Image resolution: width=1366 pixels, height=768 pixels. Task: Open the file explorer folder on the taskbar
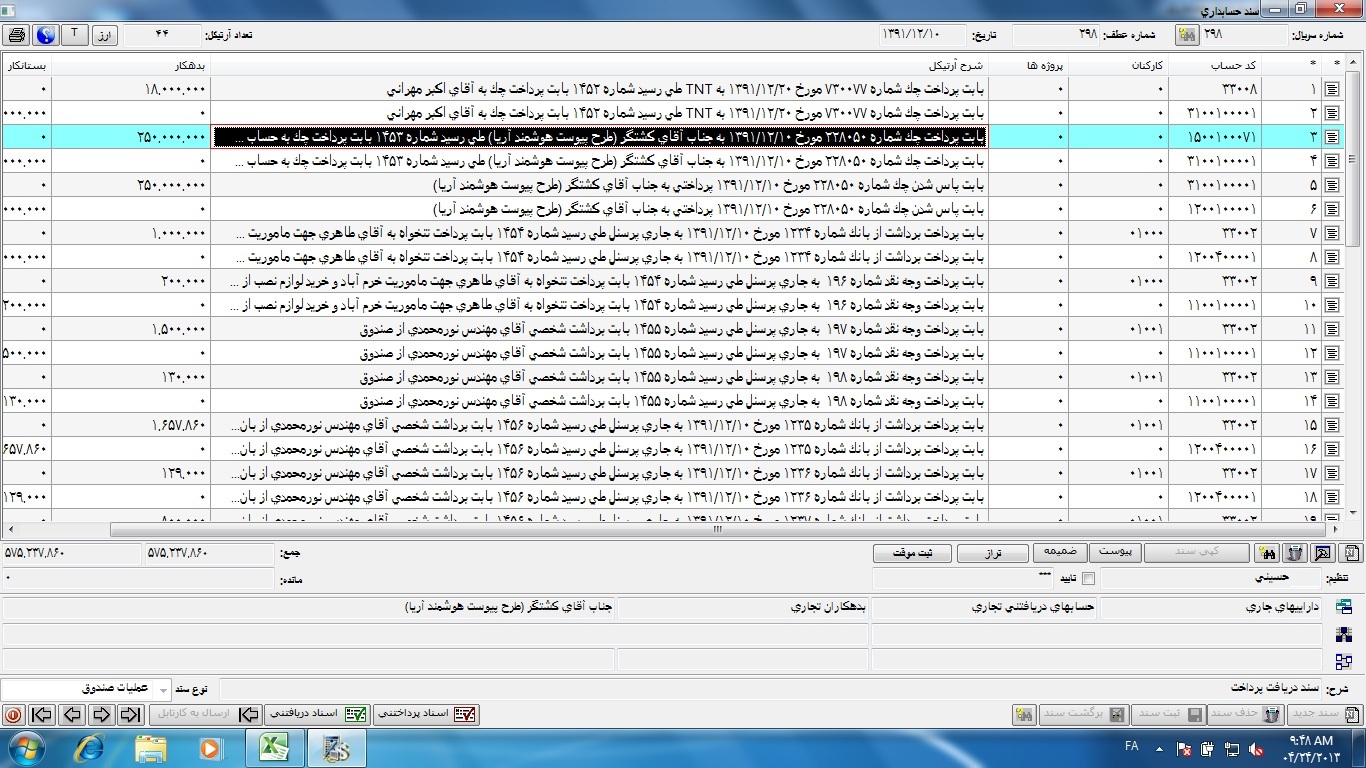click(x=151, y=747)
